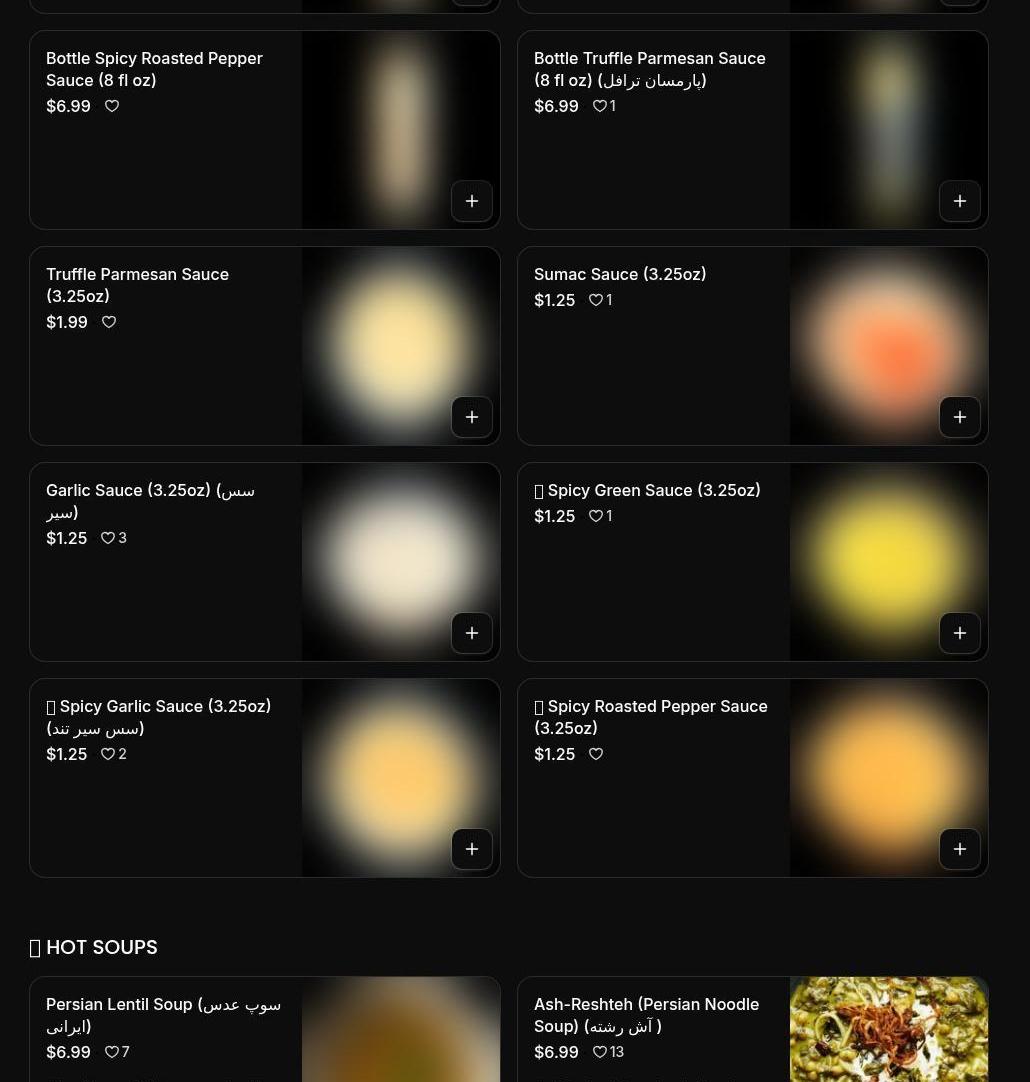Screen dimensions: 1030x1082
Task: Like Bottle Truffle Parmesan Sauce heart
Action: (600, 106)
